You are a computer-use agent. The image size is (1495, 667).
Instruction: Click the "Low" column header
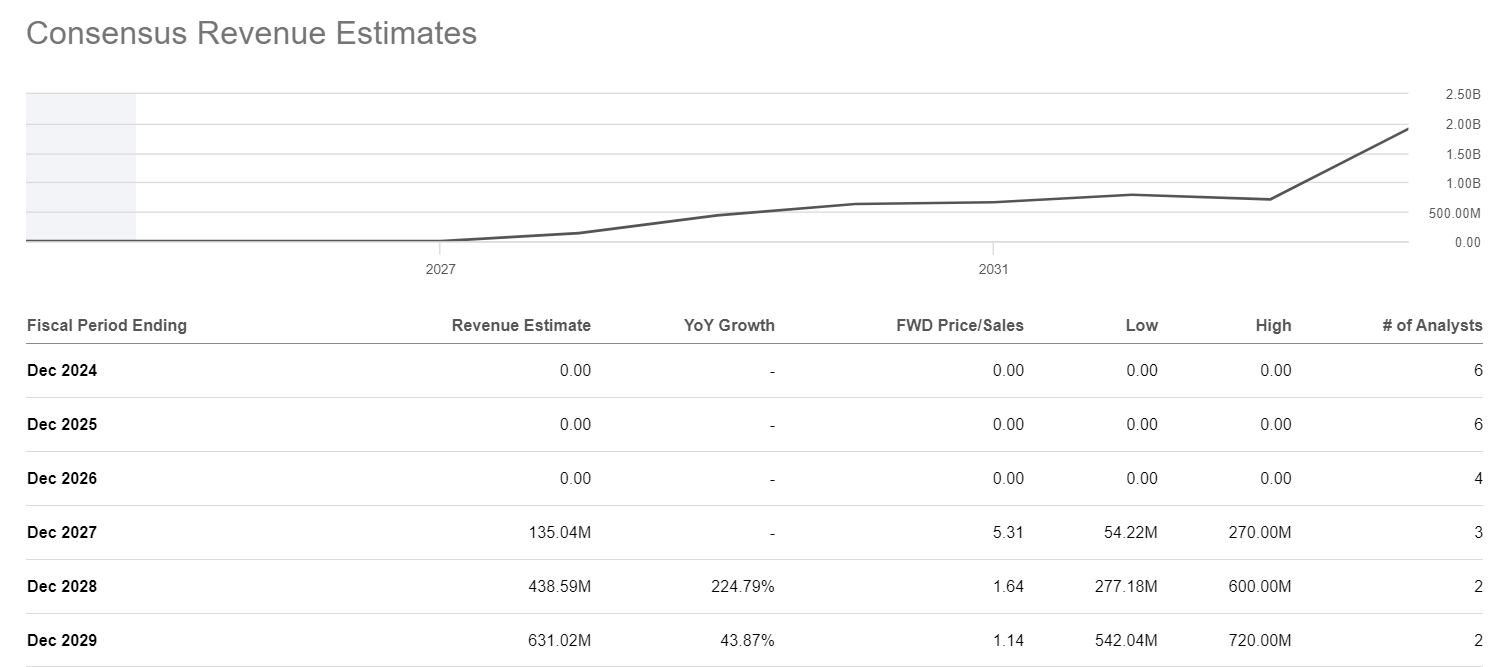[x=1141, y=325]
